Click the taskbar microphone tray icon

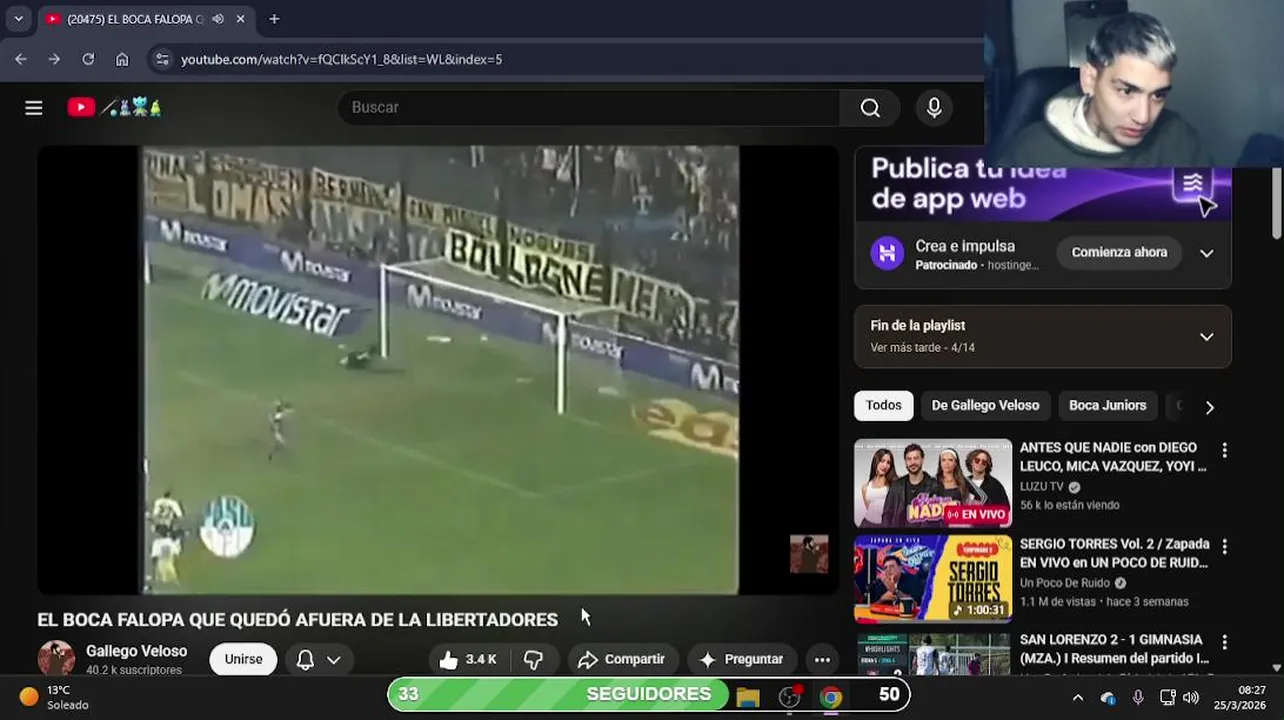(1138, 698)
